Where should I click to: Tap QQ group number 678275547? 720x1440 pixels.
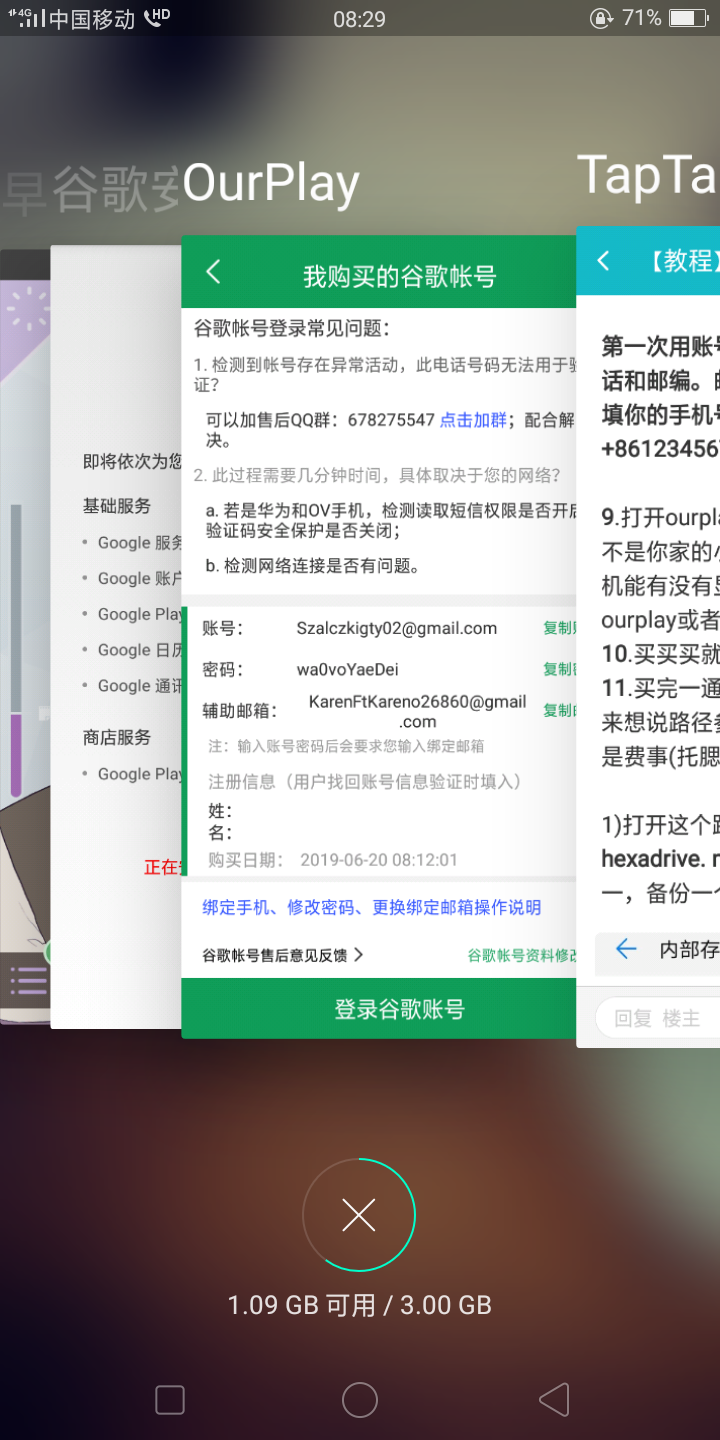(x=391, y=420)
